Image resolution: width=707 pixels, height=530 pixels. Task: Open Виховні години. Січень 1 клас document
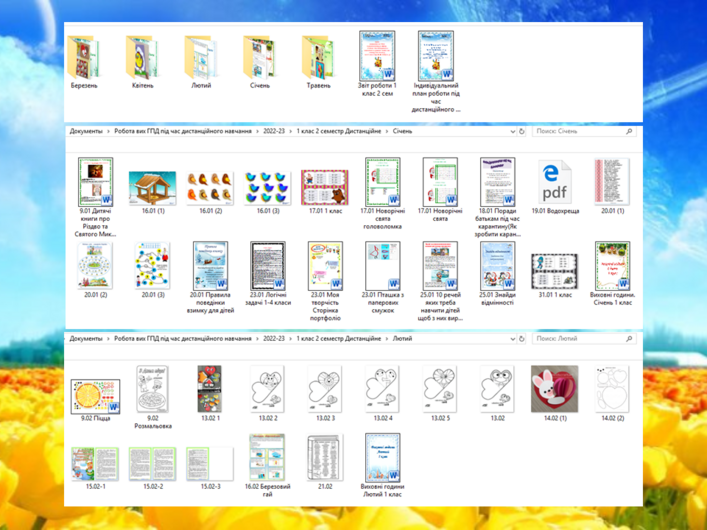pos(612,266)
